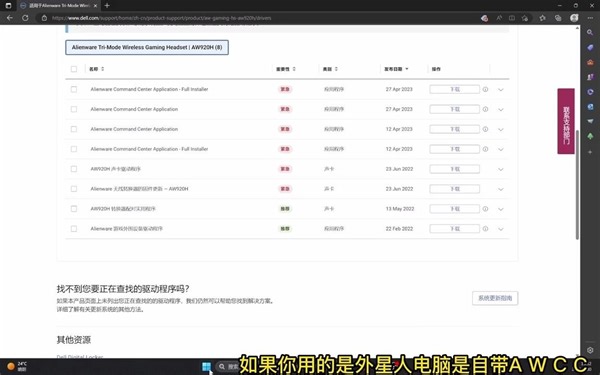Close the Alienware Tri-Mode browser tab
600x375 pixels.
click(95, 6)
